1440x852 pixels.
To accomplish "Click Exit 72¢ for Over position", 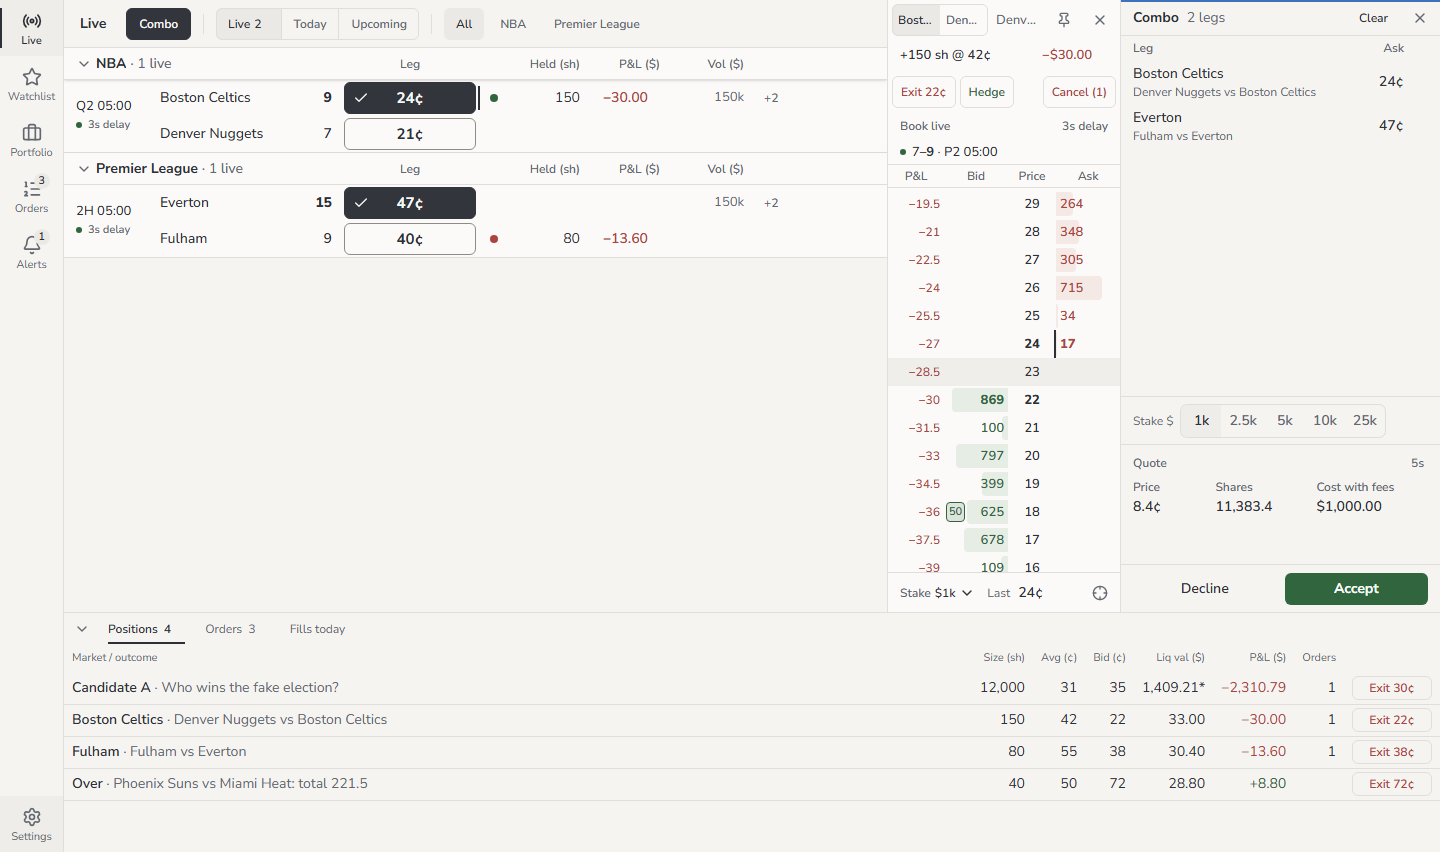I will pyautogui.click(x=1391, y=784).
